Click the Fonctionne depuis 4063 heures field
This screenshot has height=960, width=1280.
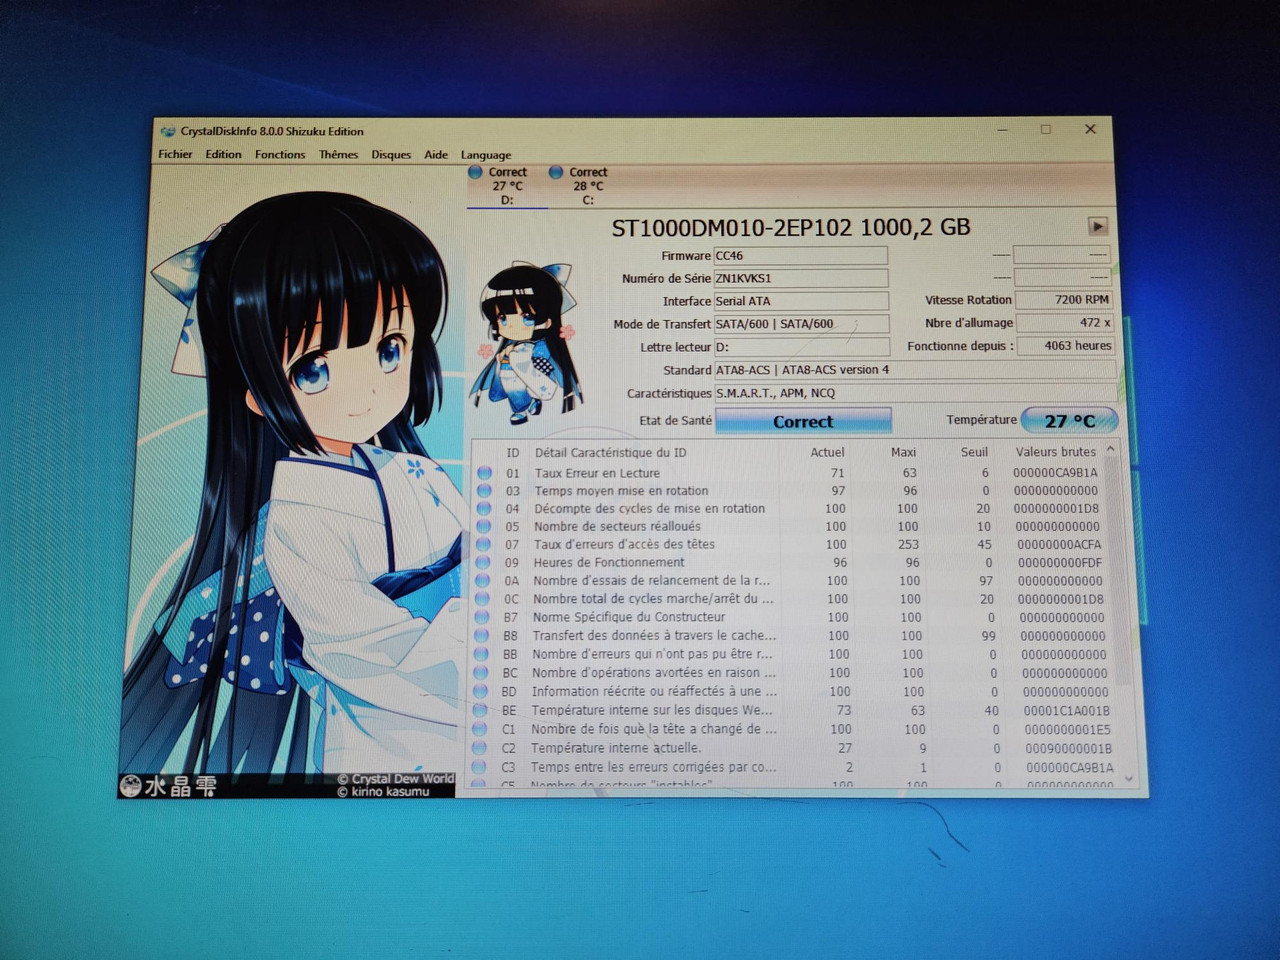[x=1066, y=346]
